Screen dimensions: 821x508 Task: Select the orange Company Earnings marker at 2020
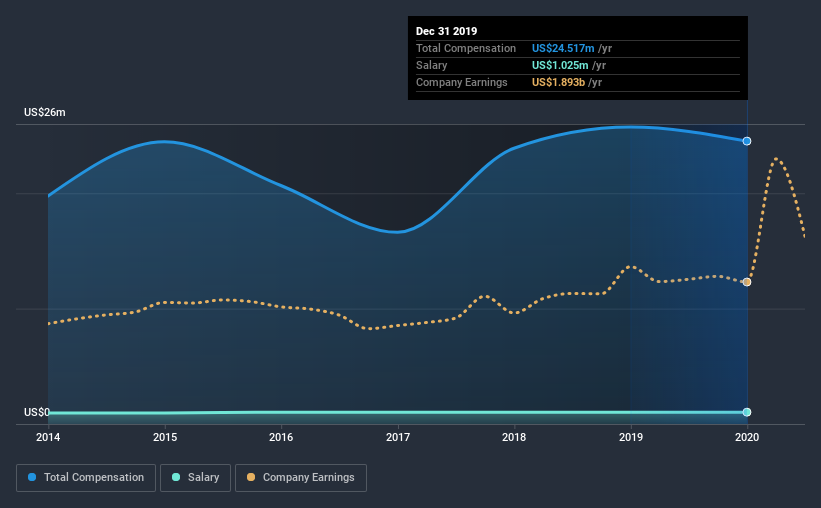(747, 282)
